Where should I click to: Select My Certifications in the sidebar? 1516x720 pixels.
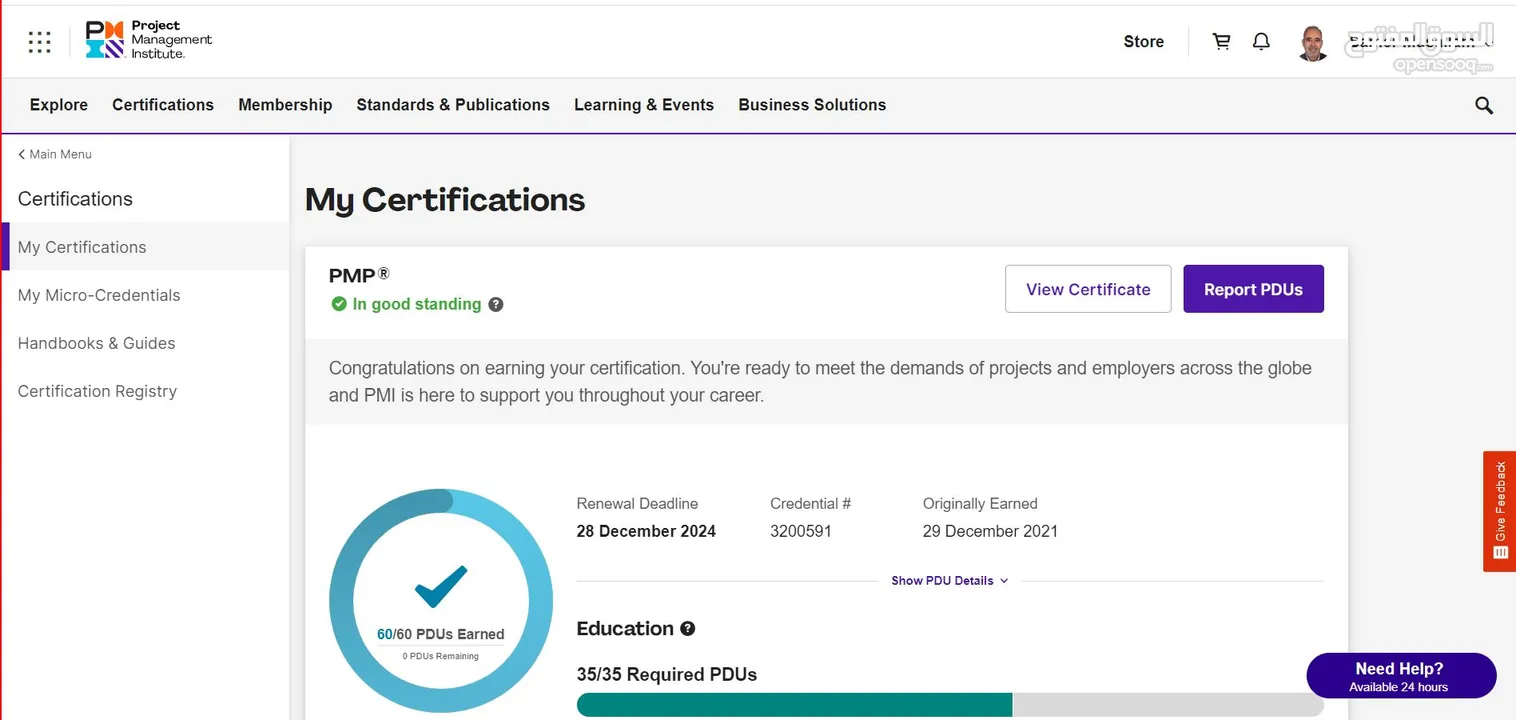point(145,247)
